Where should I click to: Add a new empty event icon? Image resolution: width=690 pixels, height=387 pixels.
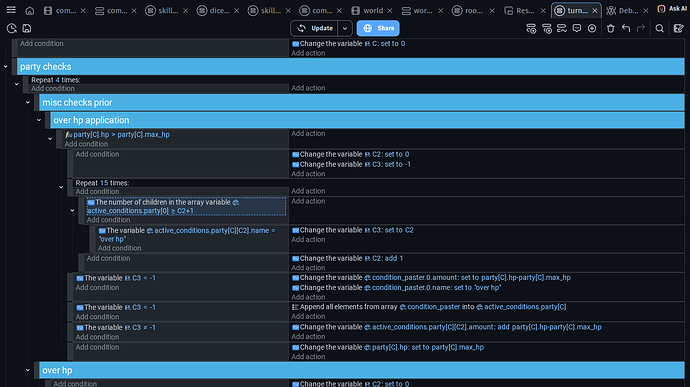pos(531,29)
